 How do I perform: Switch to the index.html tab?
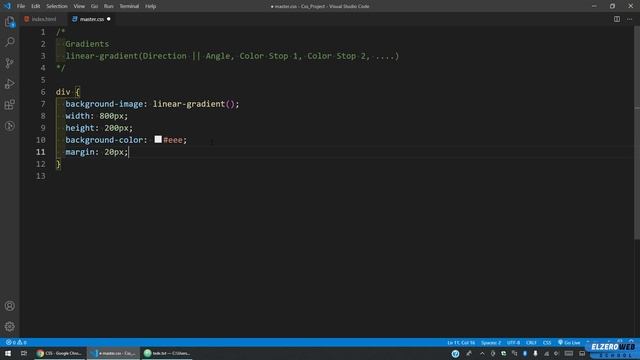[x=43, y=19]
